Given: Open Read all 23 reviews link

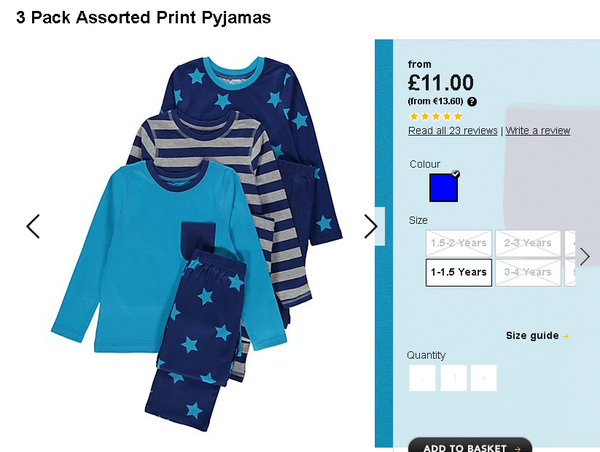Looking at the screenshot, I should click(x=453, y=131).
